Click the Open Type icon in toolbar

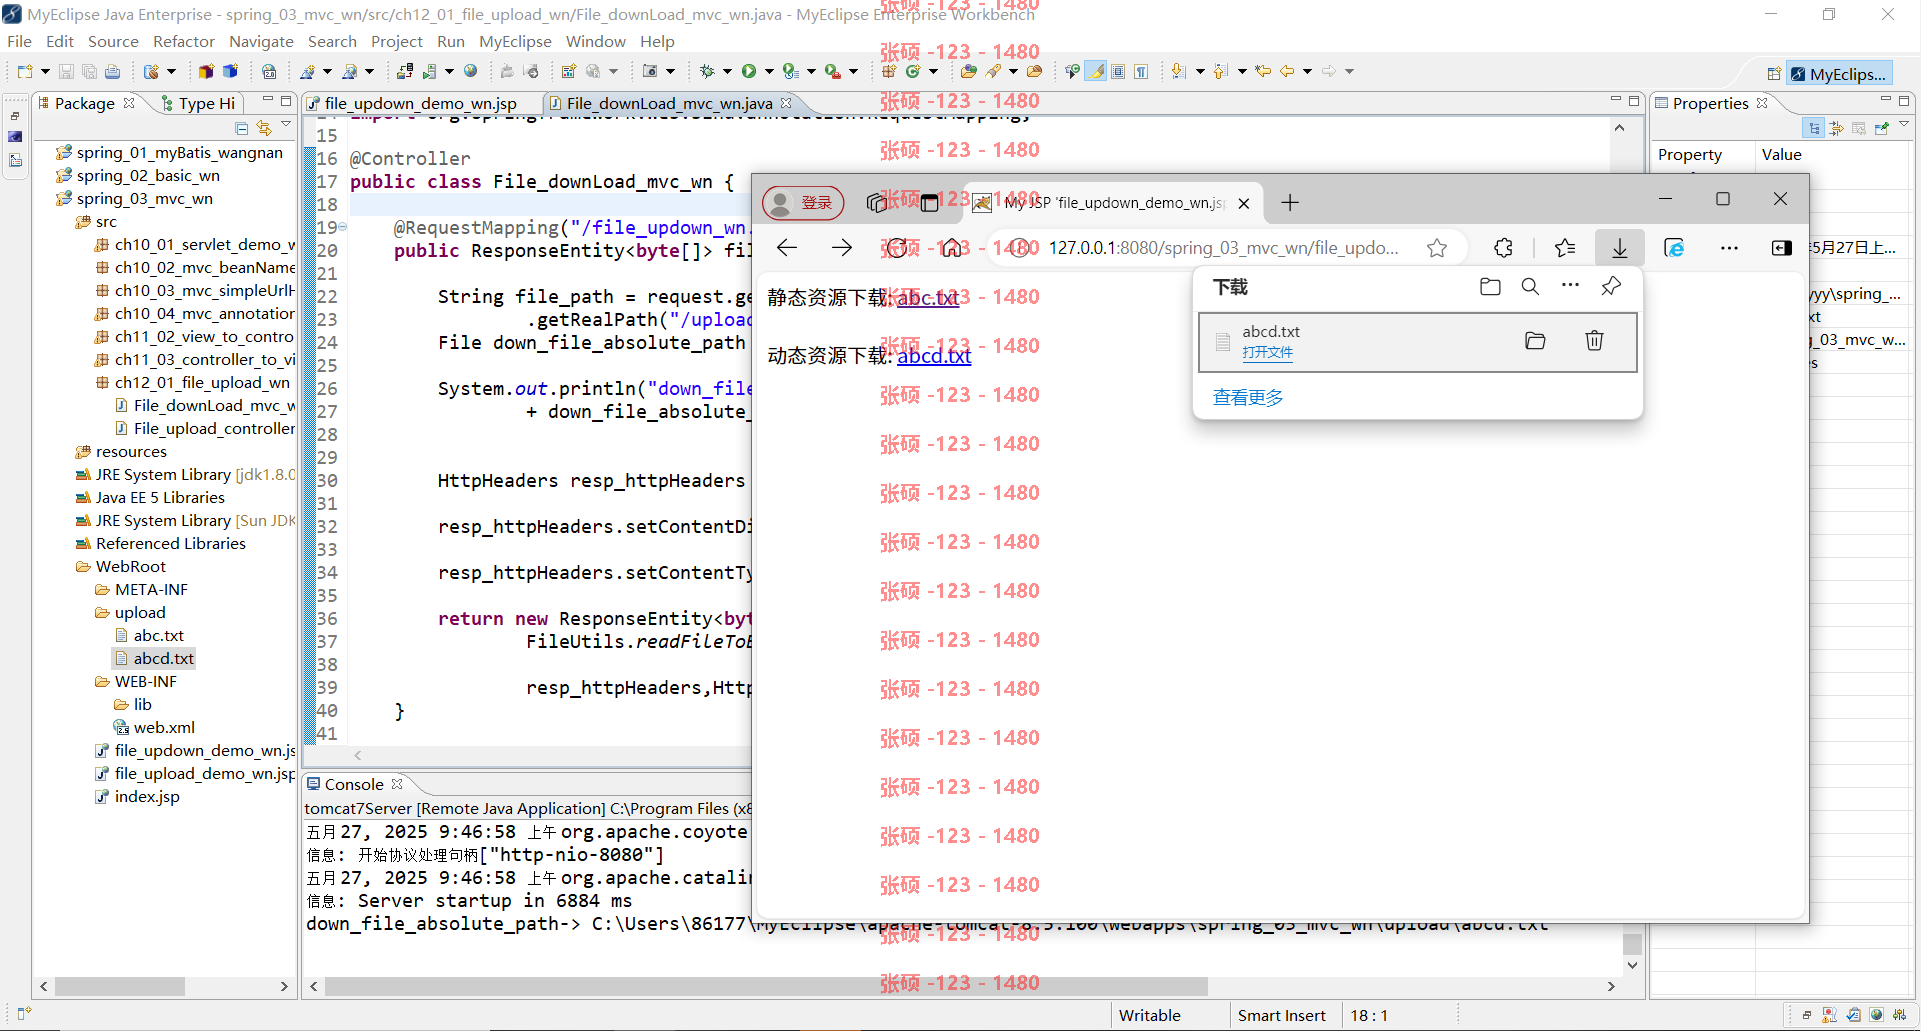[969, 71]
